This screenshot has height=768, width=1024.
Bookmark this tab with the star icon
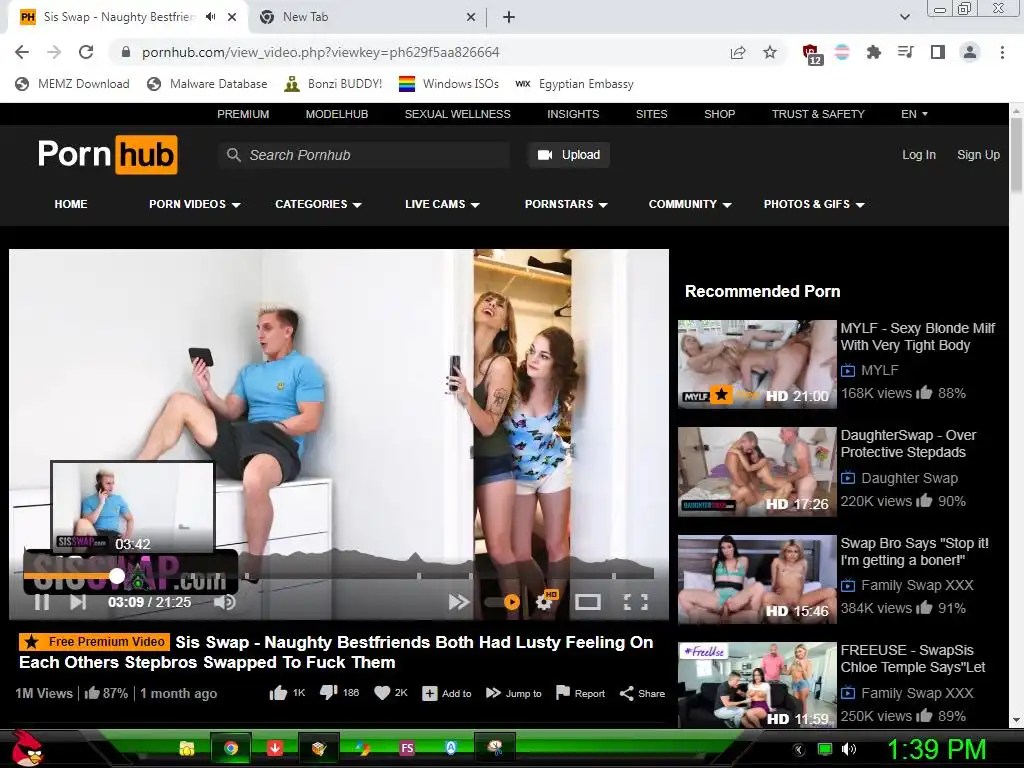tap(770, 52)
